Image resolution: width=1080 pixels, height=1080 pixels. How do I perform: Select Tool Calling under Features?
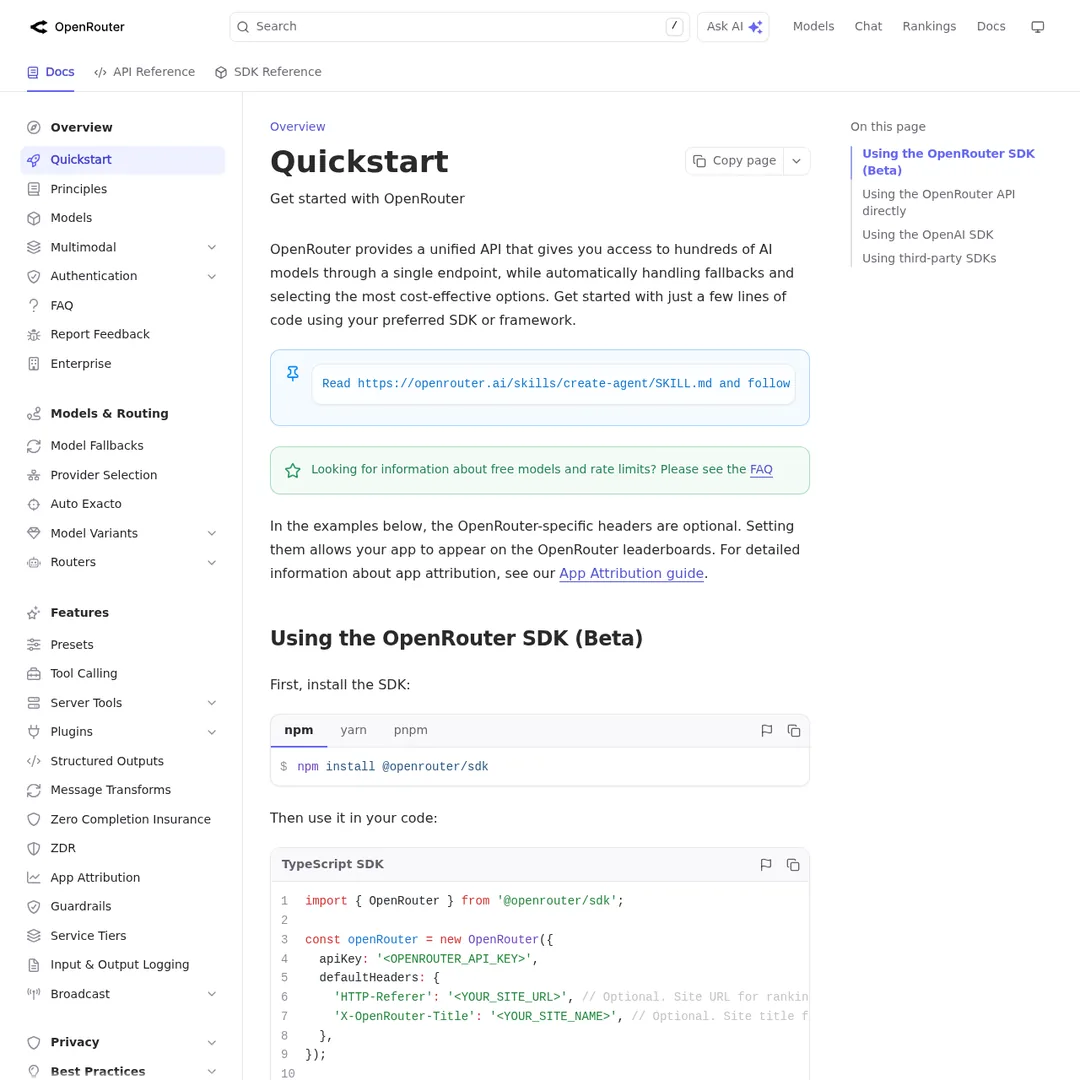pos(83,673)
